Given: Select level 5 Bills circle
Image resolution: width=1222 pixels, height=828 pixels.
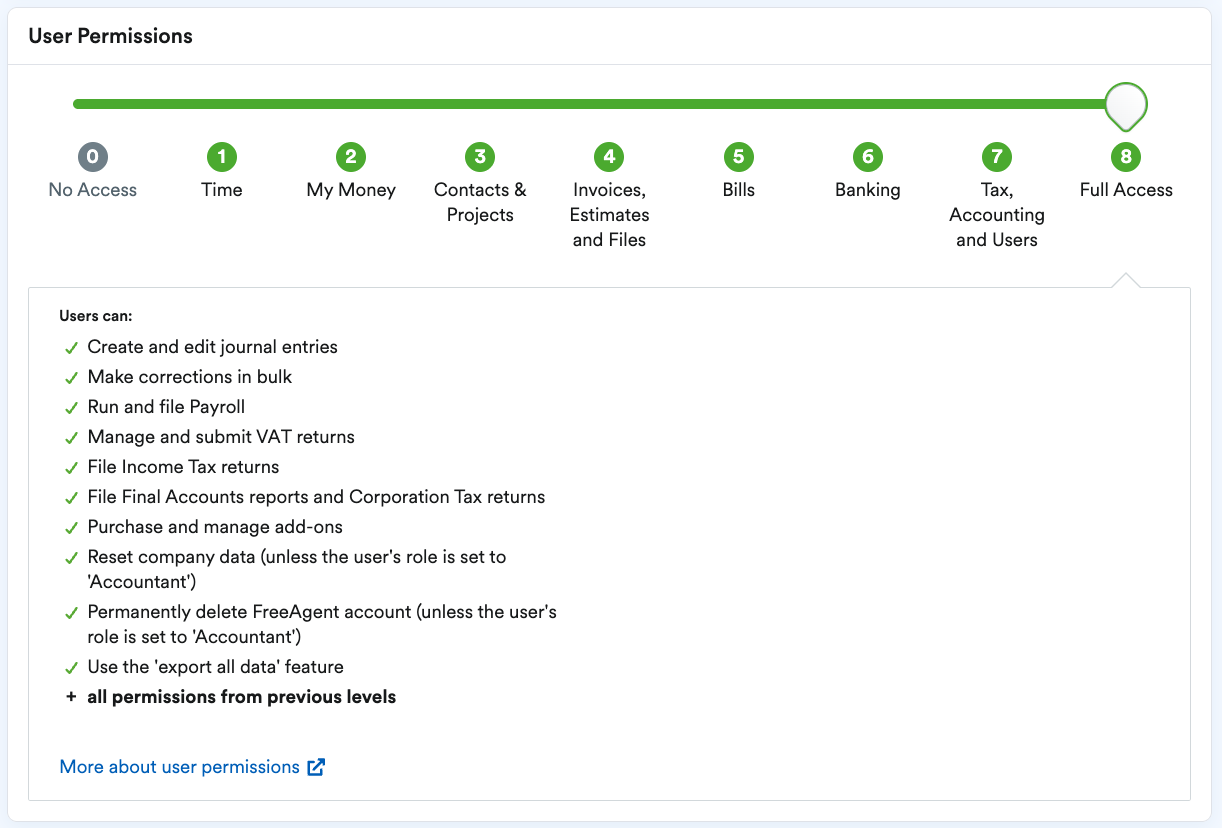Looking at the screenshot, I should tap(738, 157).
